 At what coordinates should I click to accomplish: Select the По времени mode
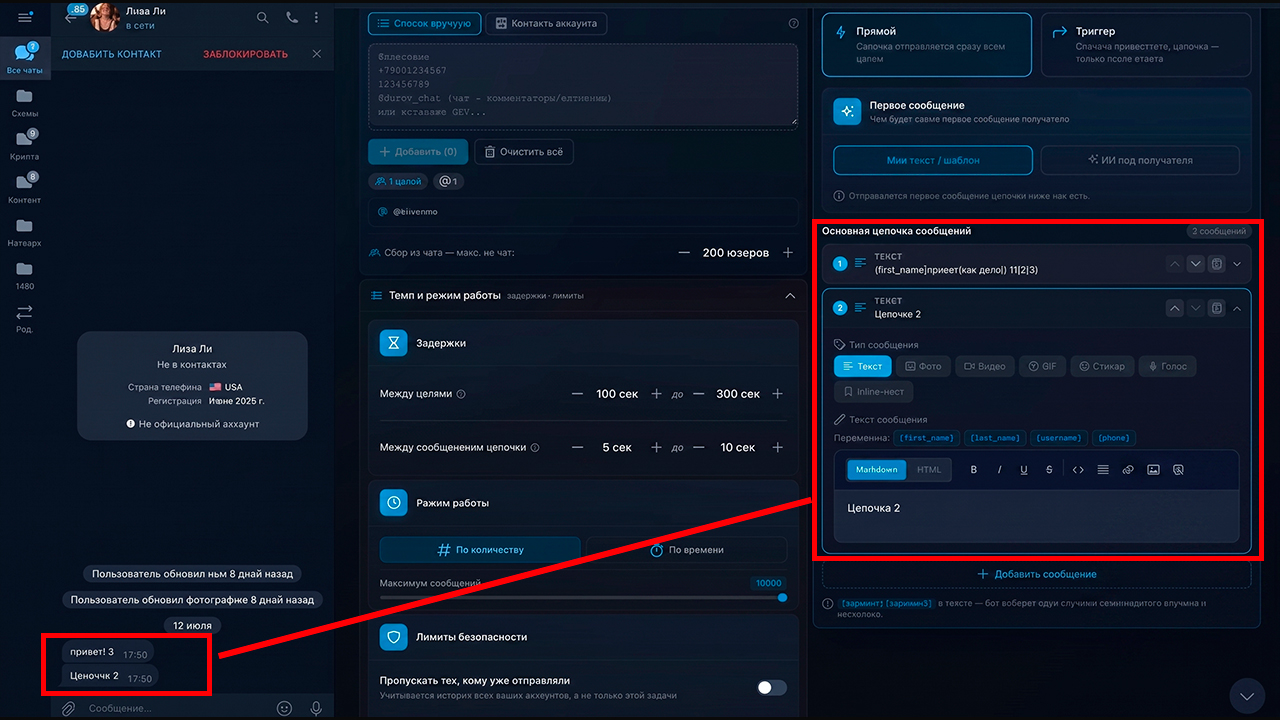point(686,549)
